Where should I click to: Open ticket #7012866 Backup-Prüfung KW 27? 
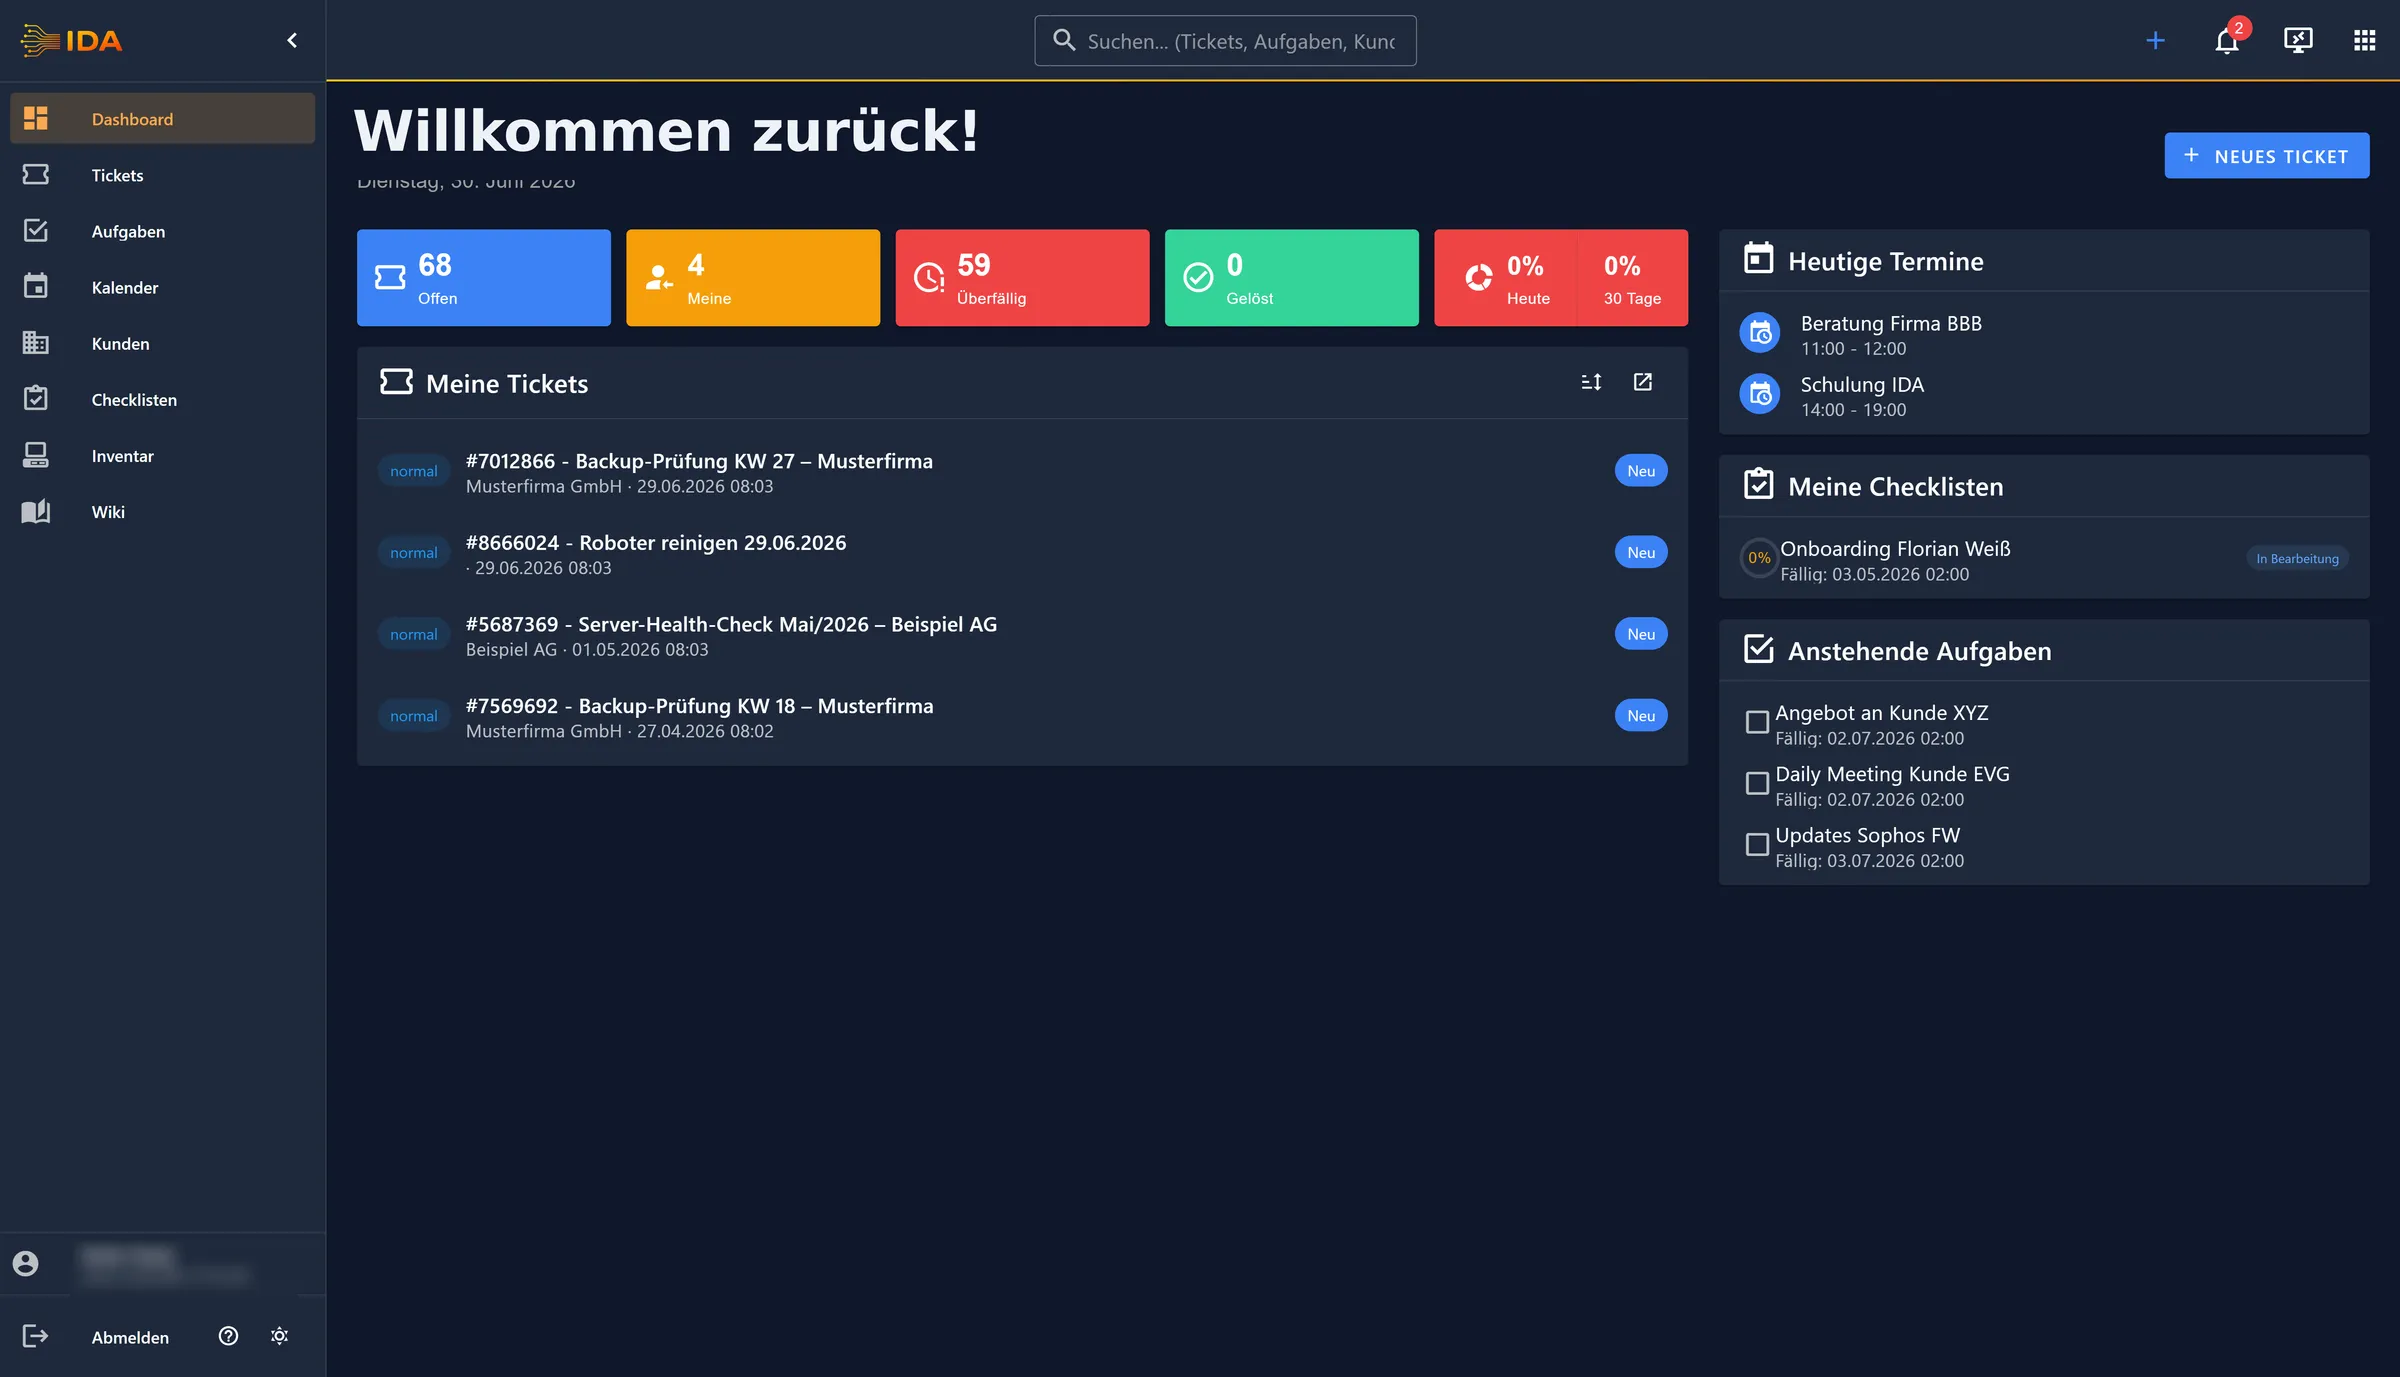click(x=1022, y=472)
